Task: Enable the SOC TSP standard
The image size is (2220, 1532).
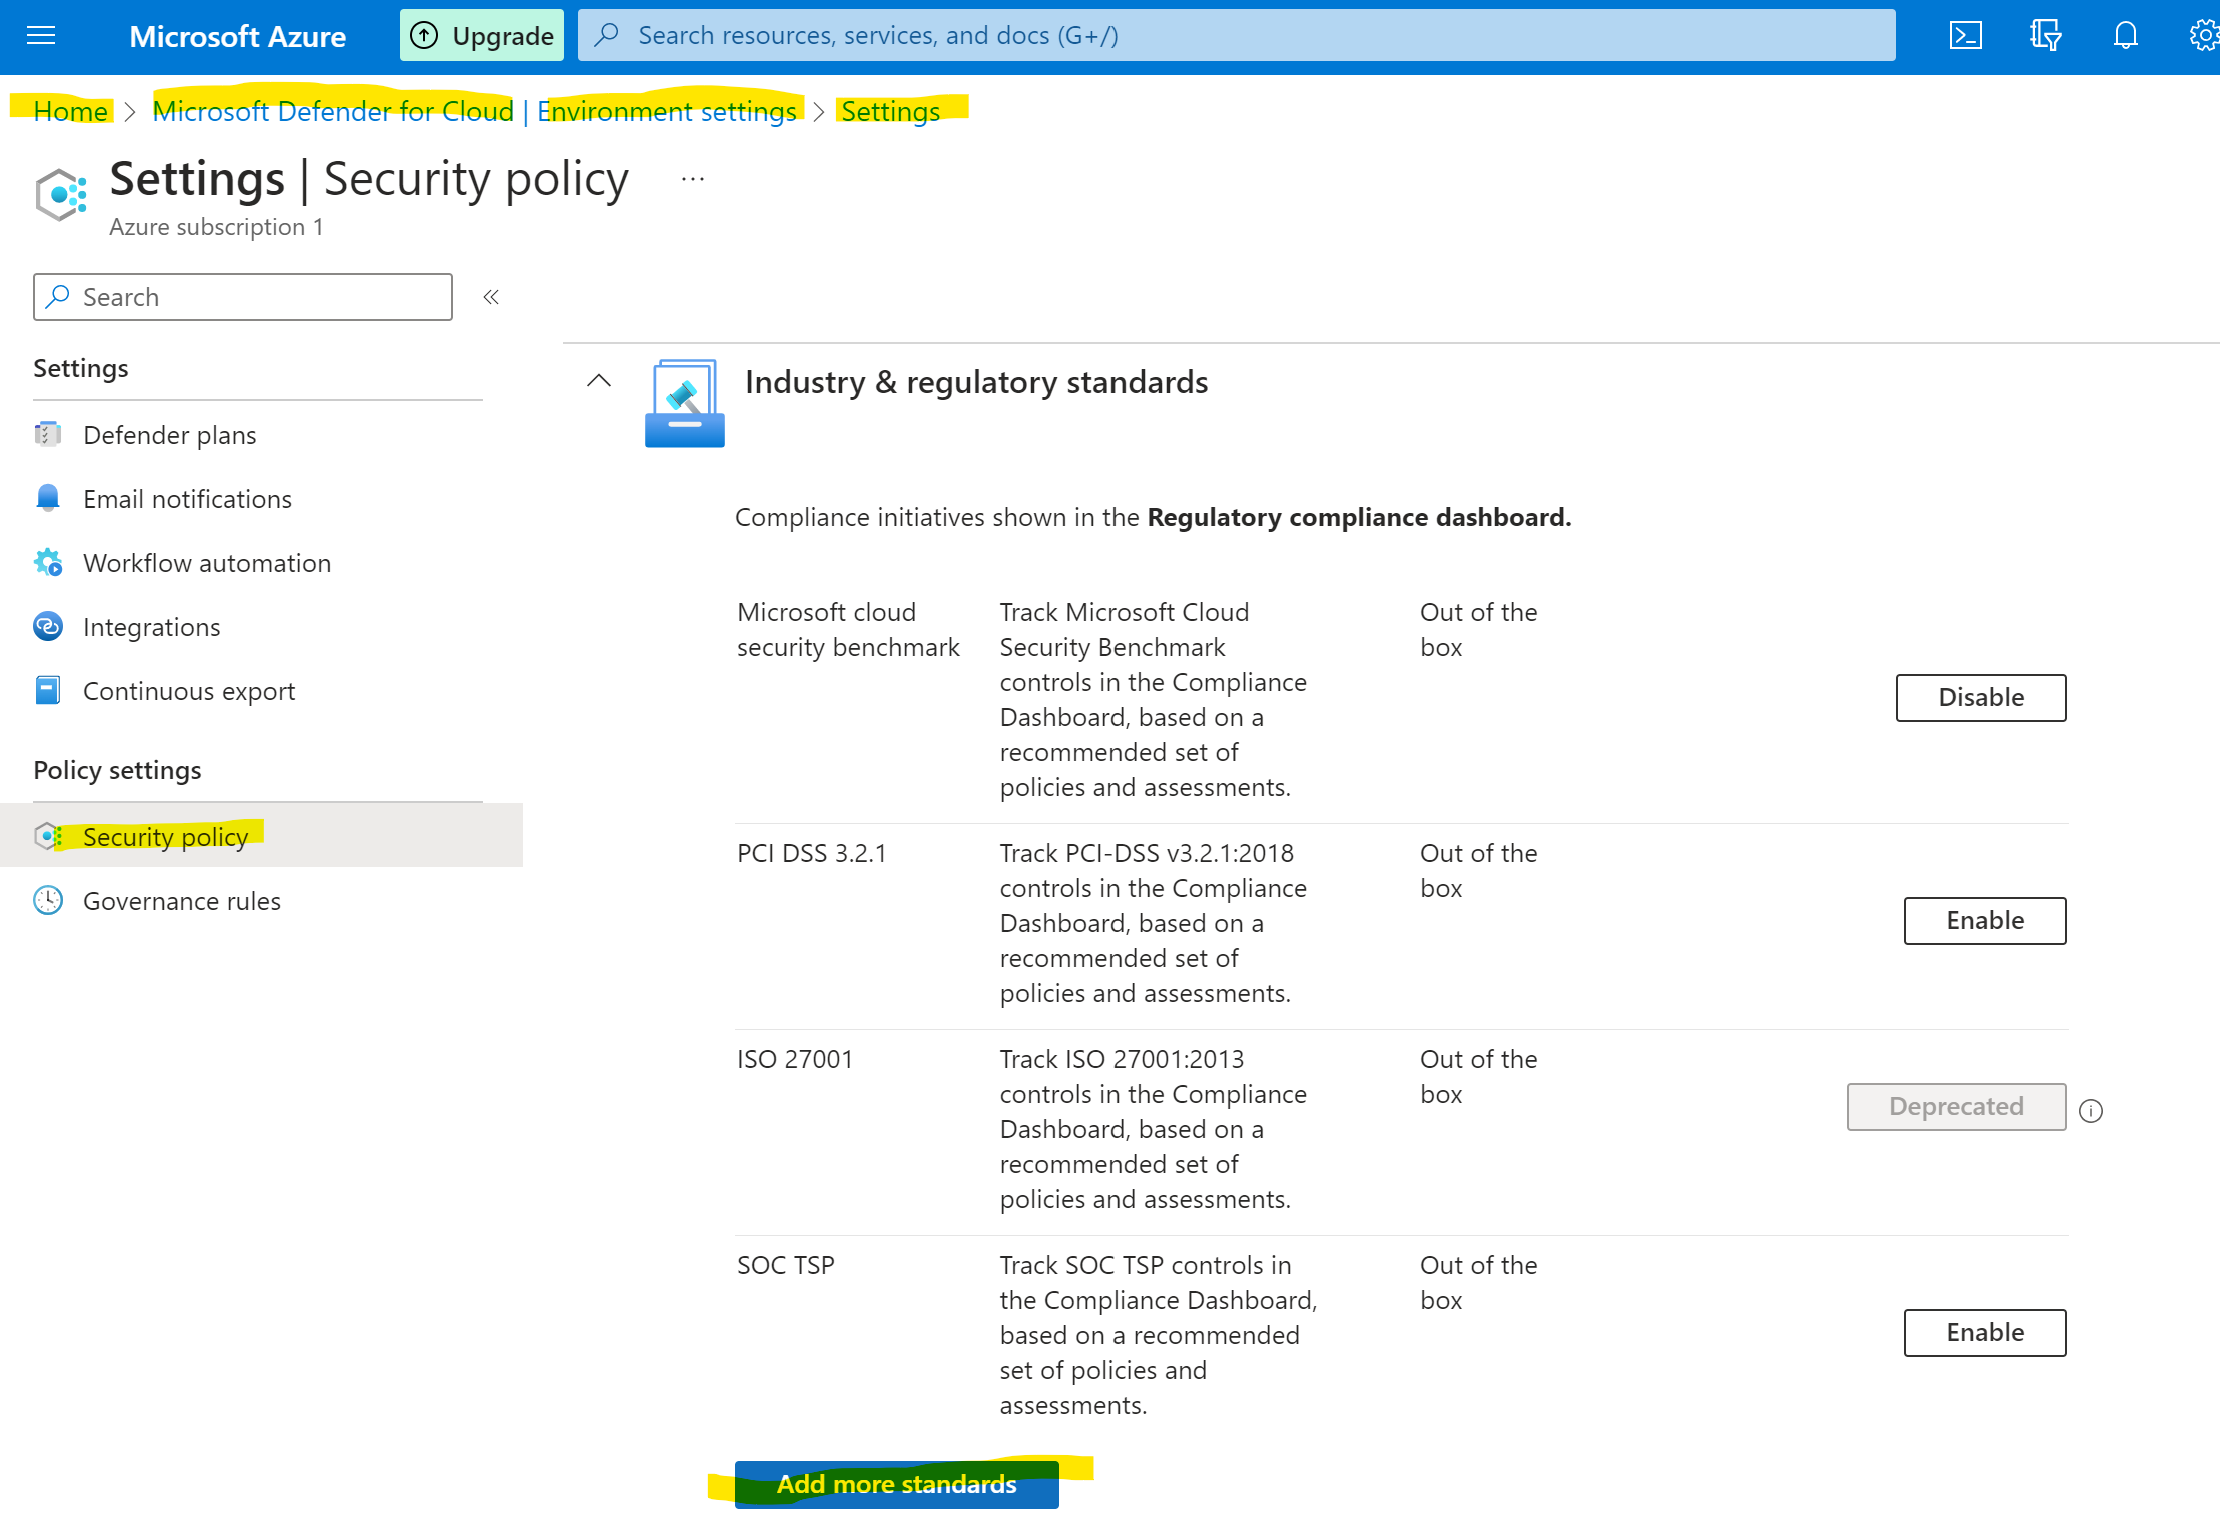Action: point(1984,1332)
